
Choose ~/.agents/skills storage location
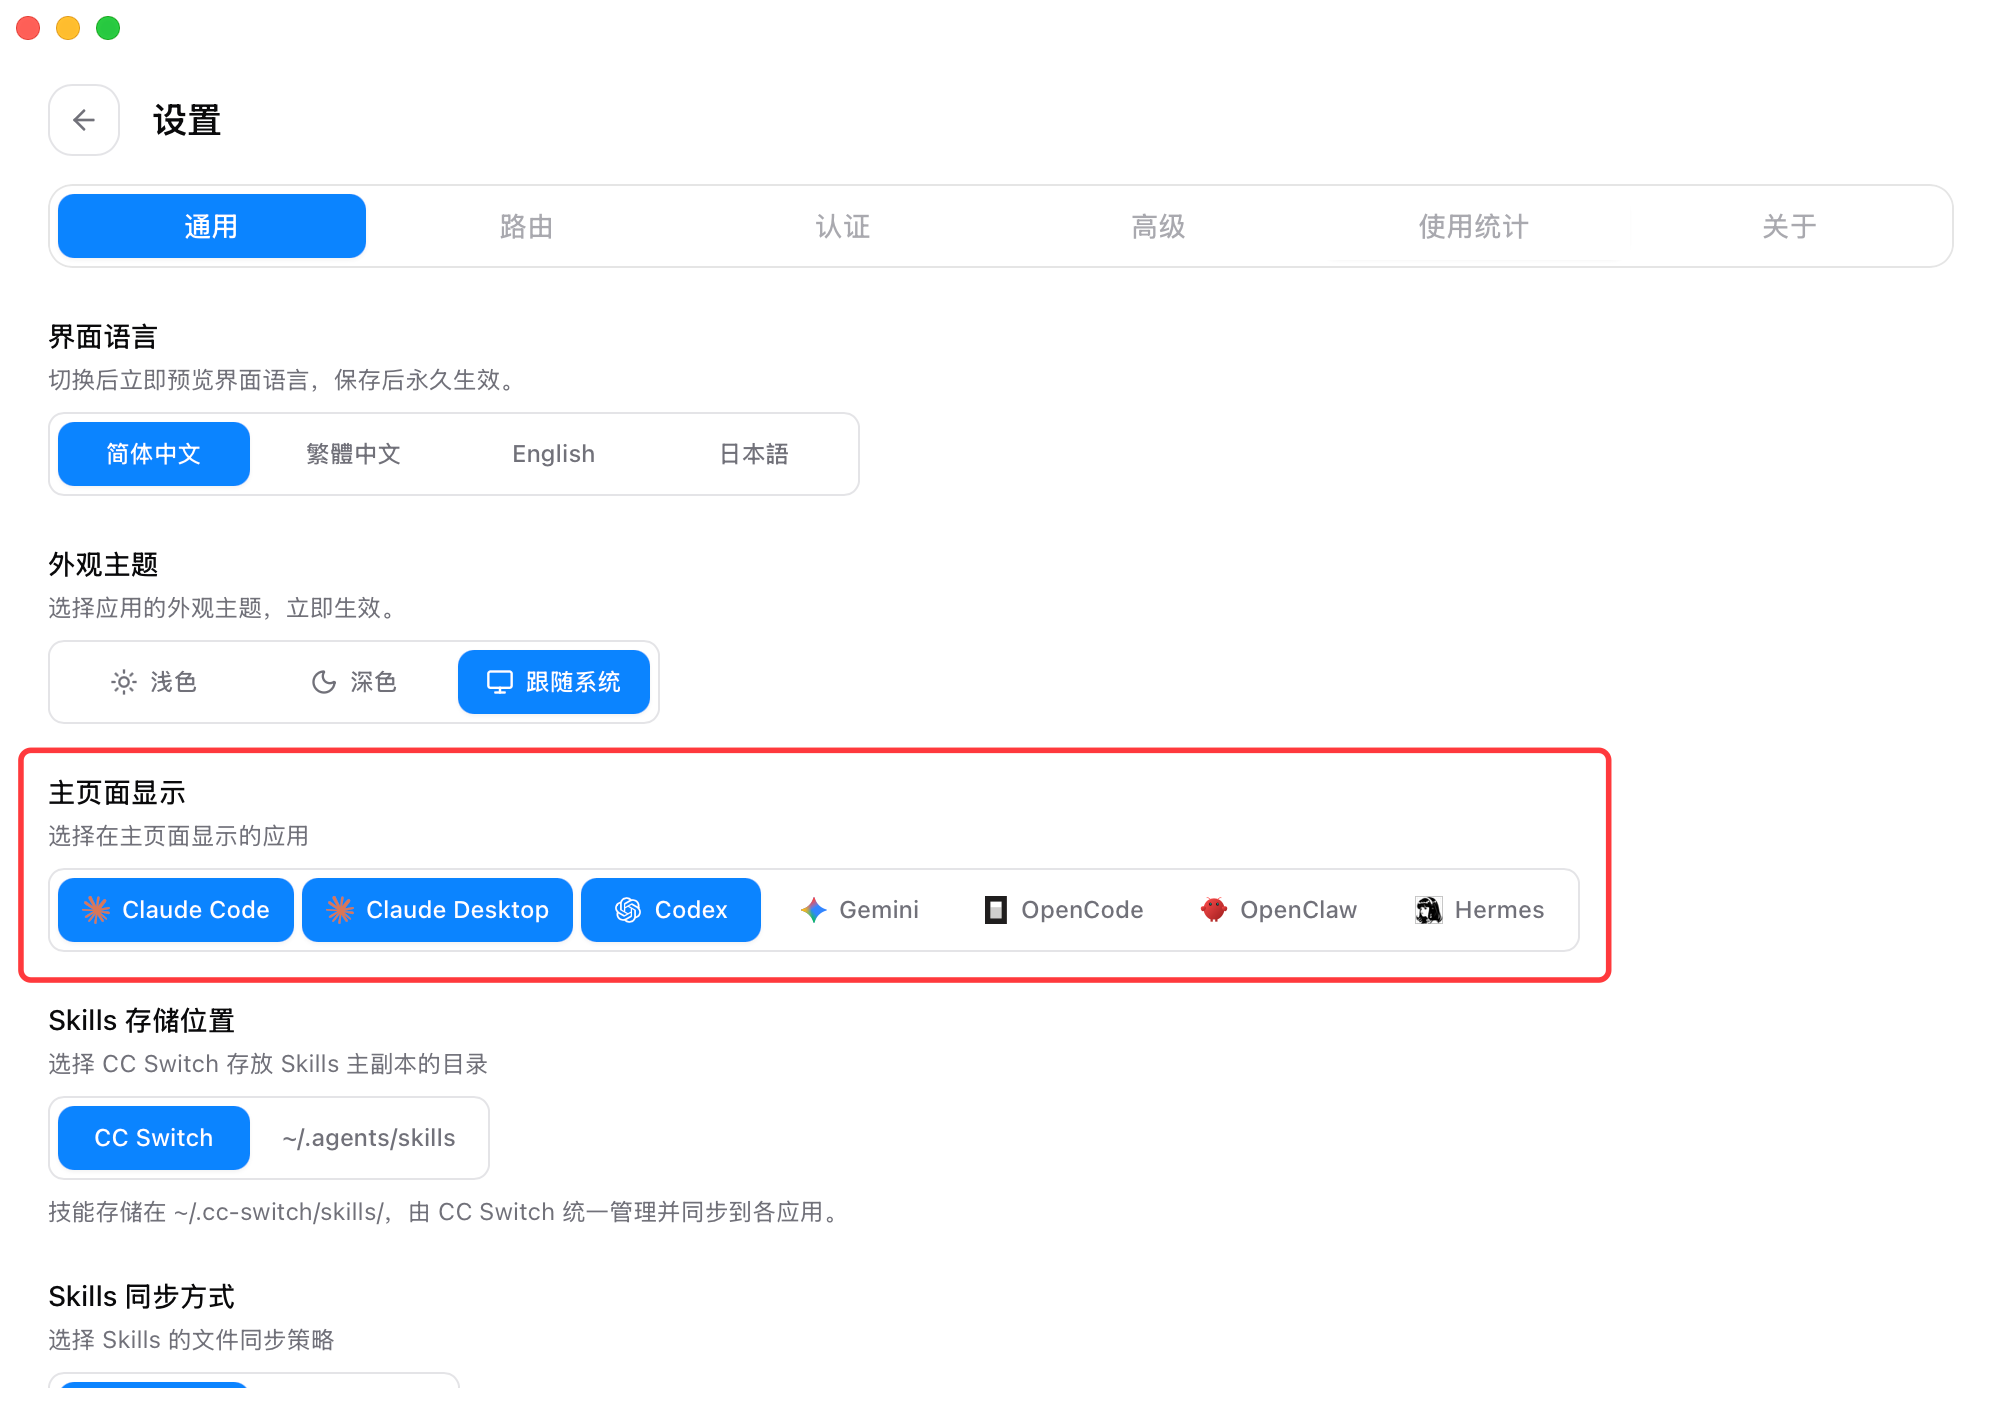point(369,1138)
